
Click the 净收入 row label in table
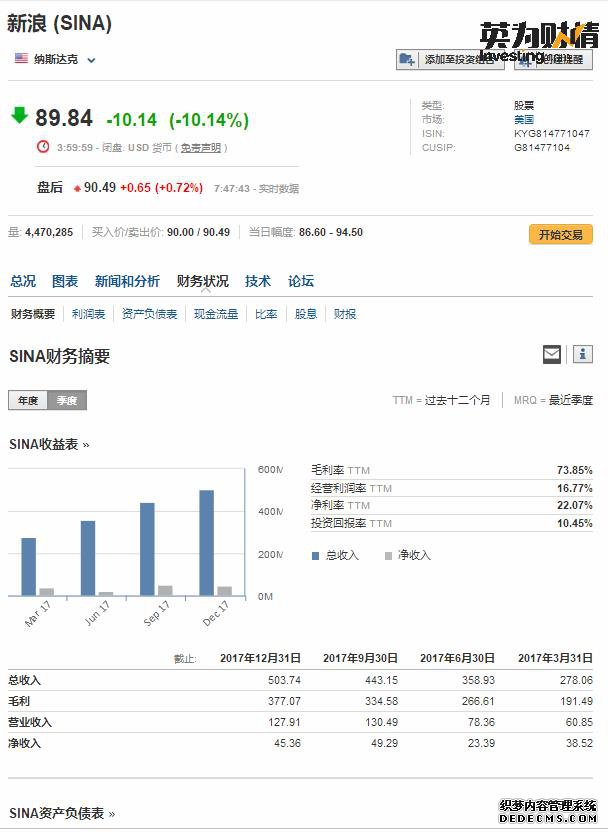tap(24, 743)
